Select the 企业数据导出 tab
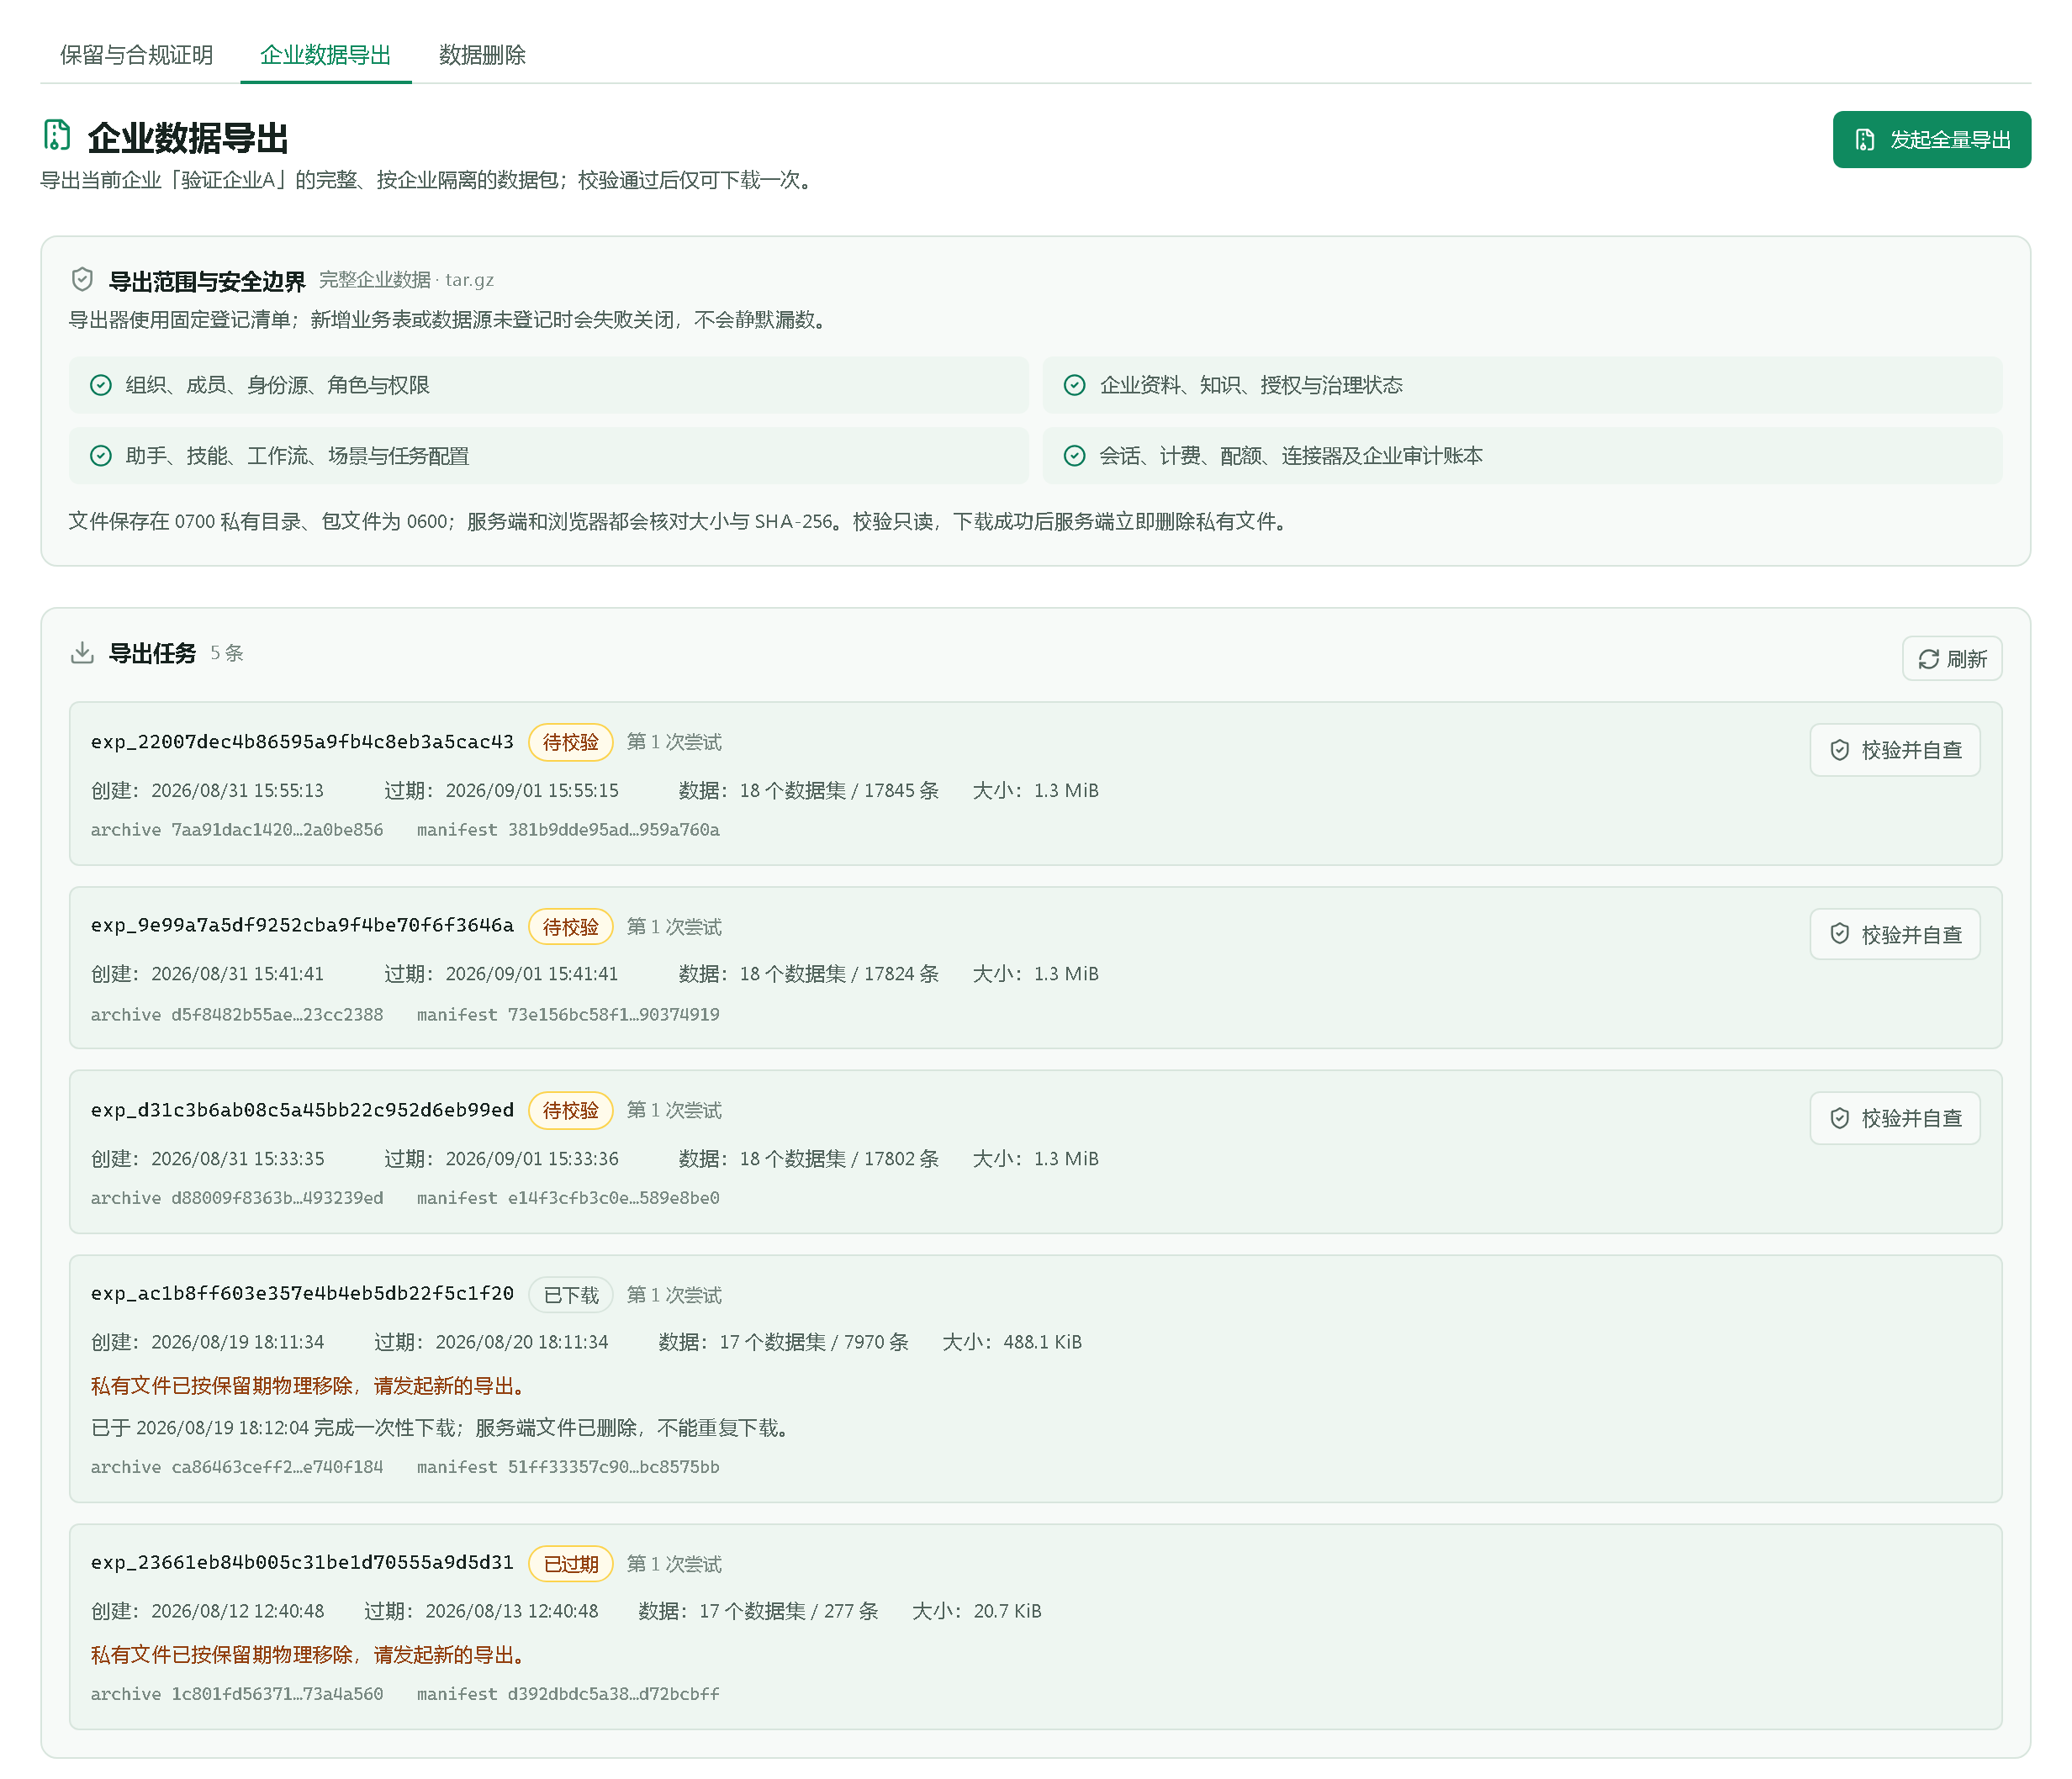2072x1779 pixels. pos(326,55)
